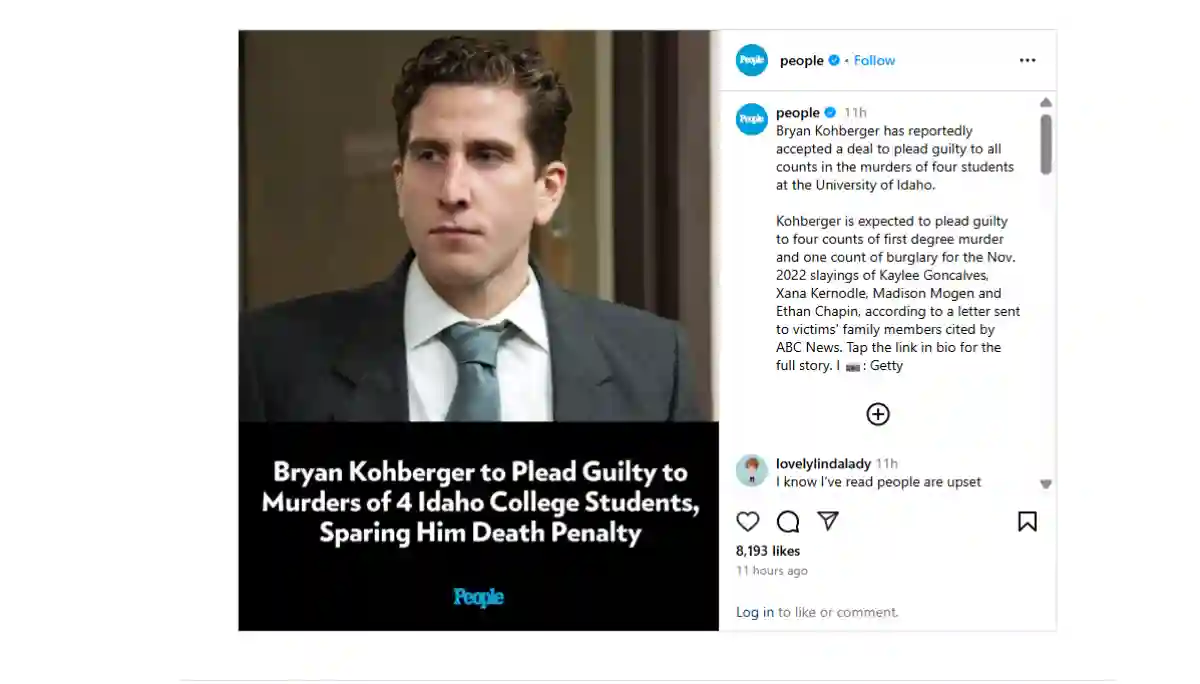
Task: Open comments via speech bubble icon
Action: 788,521
